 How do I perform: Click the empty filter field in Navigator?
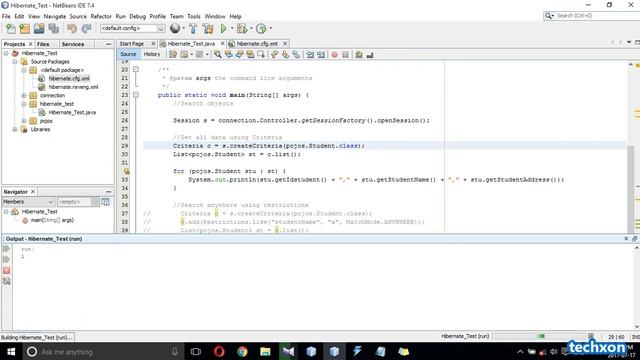tap(74, 202)
